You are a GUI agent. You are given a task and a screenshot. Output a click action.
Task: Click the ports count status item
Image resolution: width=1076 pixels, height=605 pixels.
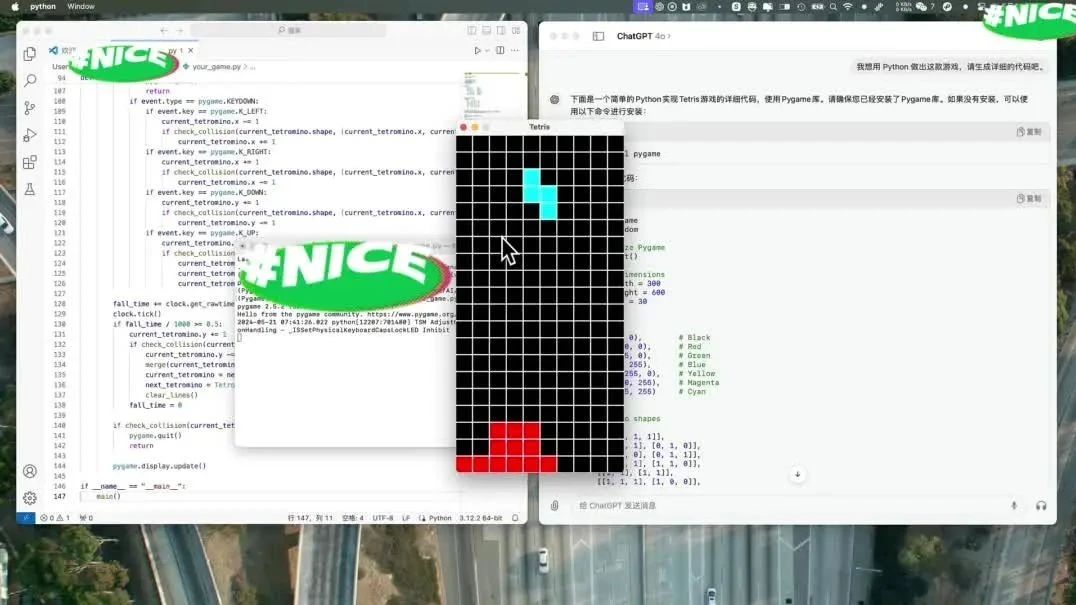(x=86, y=518)
